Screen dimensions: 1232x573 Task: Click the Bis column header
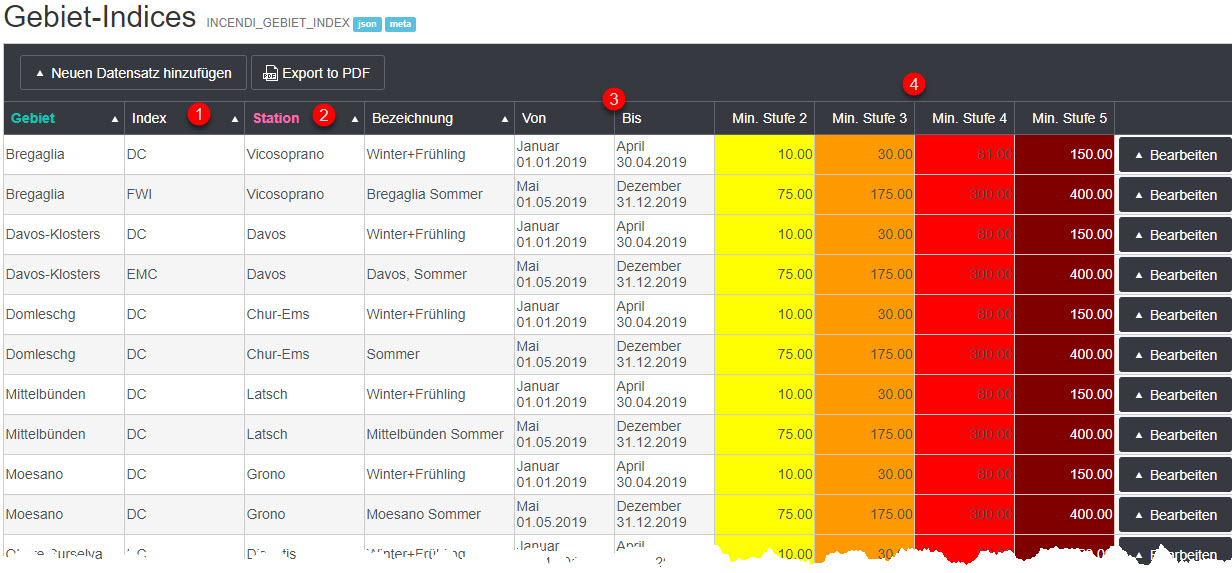[x=665, y=118]
